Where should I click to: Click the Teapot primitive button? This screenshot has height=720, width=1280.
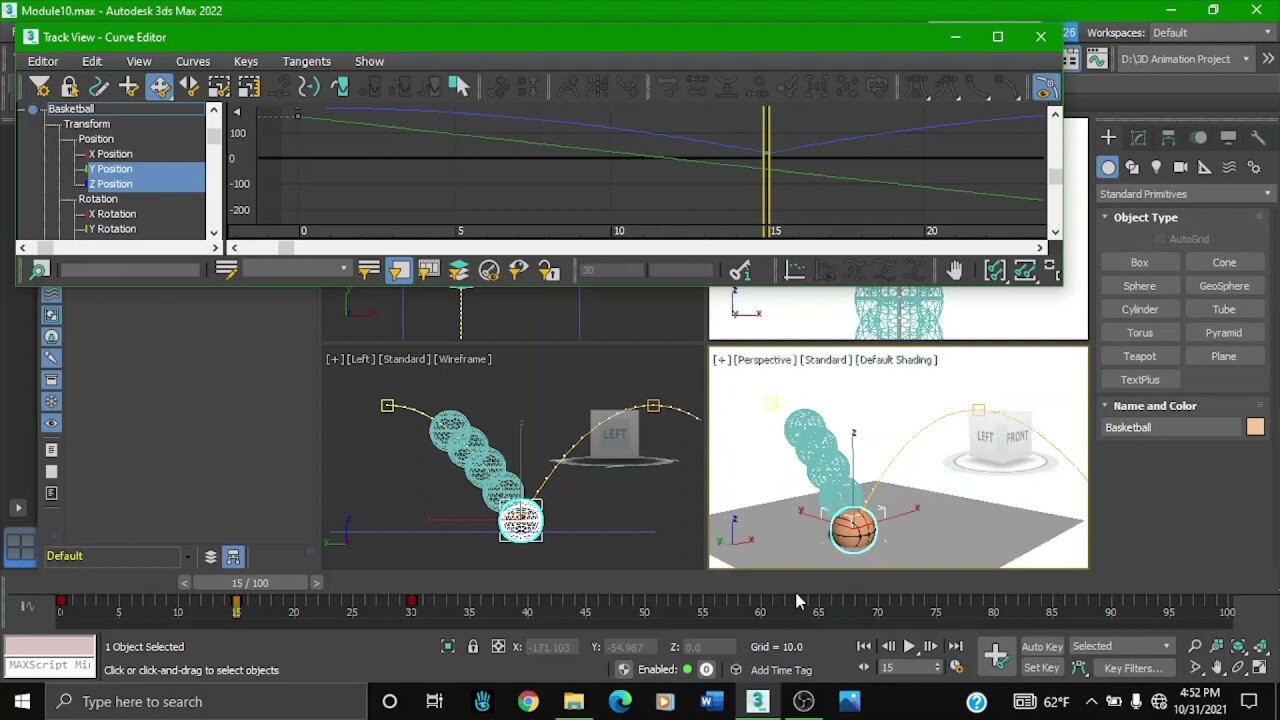[x=1139, y=356]
